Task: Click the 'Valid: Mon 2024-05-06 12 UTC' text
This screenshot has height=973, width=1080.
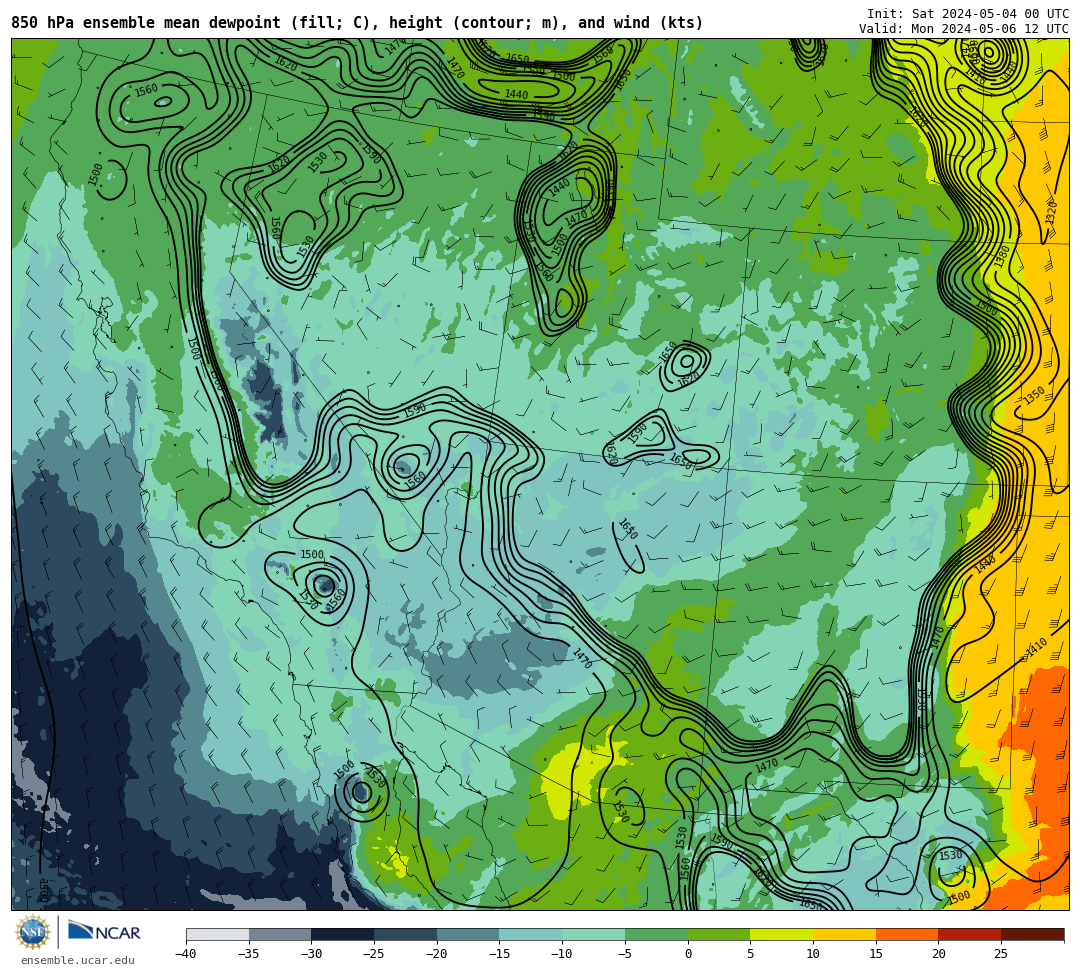Action: (964, 28)
